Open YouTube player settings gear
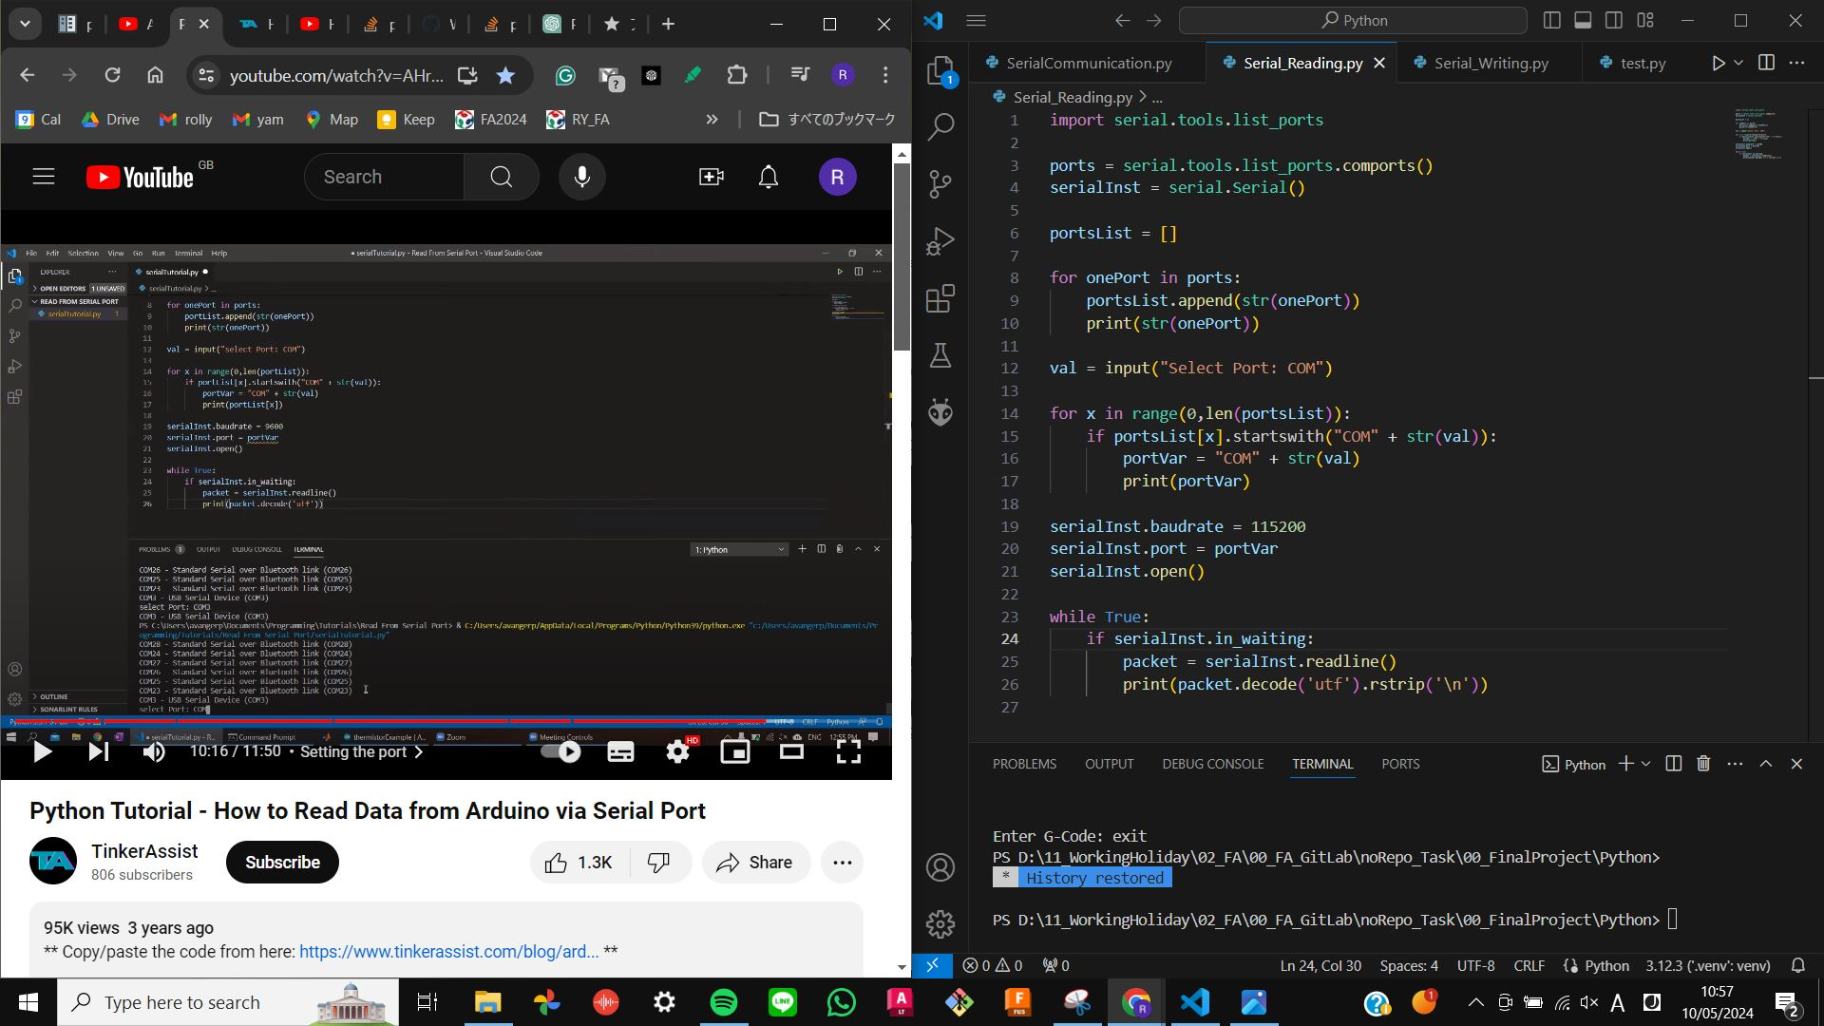The width and height of the screenshot is (1824, 1026). click(x=678, y=752)
